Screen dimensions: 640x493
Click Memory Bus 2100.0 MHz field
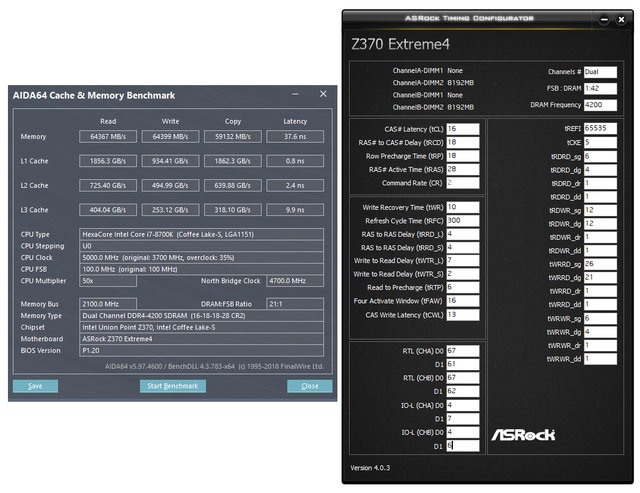click(108, 304)
